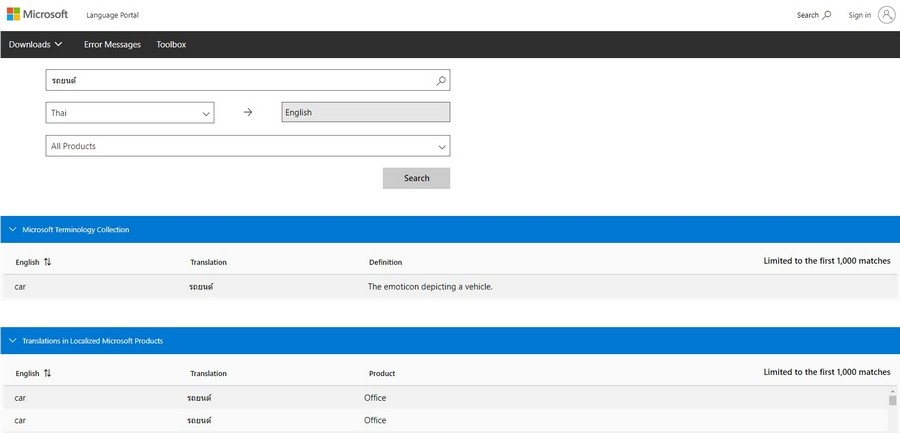Open the All Products dropdown
Screen dimensions: 900x433
(248, 146)
